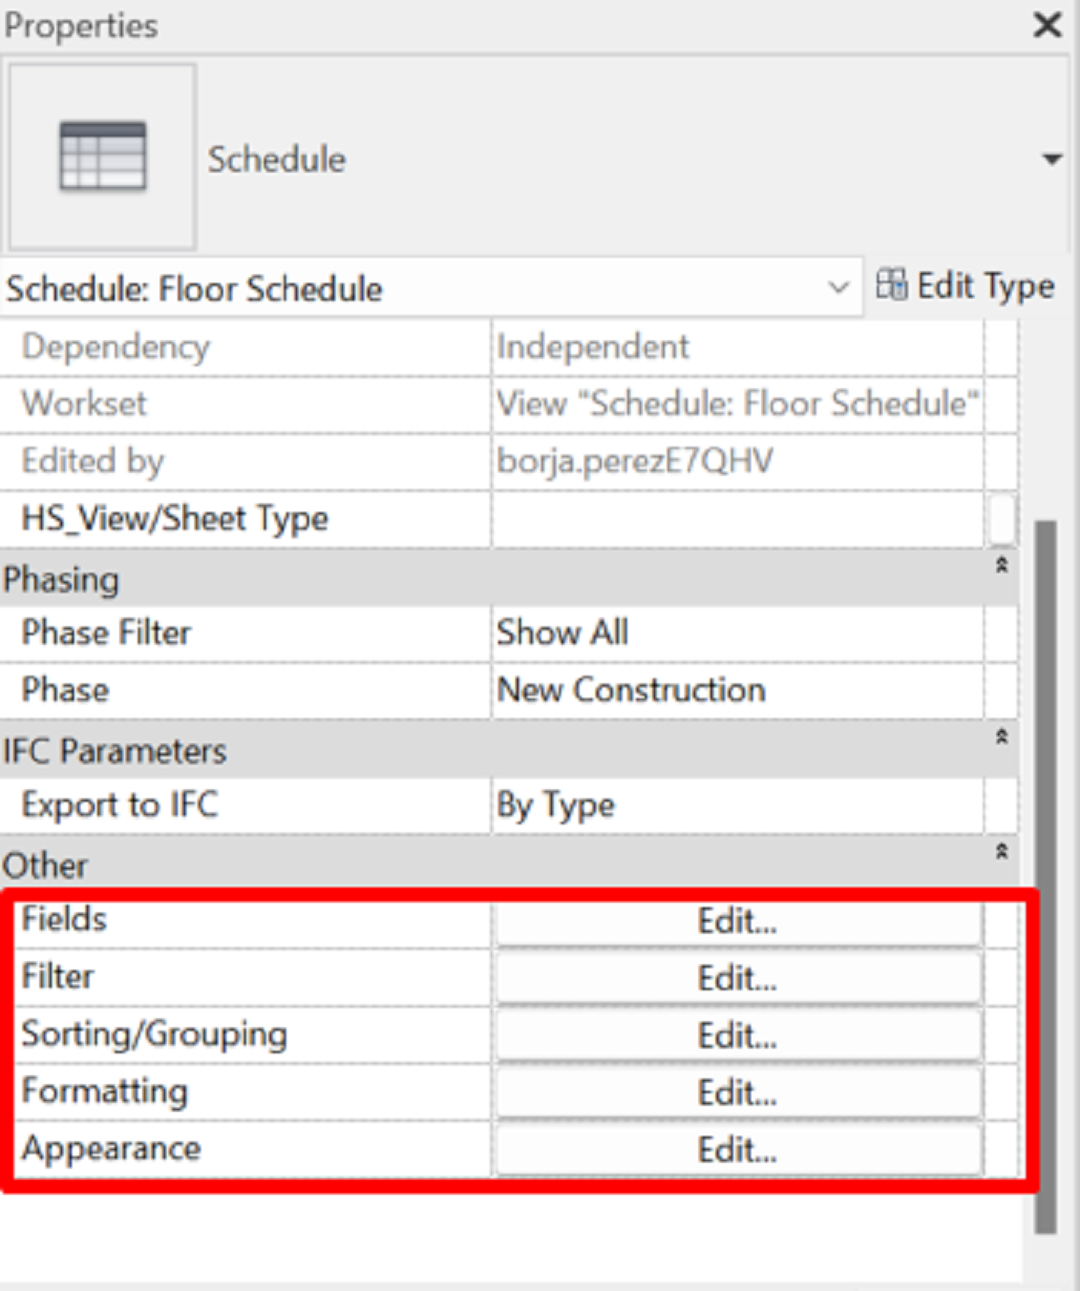
Task: Click the small button beside HS_View/Sheet Type
Action: [x=1002, y=519]
